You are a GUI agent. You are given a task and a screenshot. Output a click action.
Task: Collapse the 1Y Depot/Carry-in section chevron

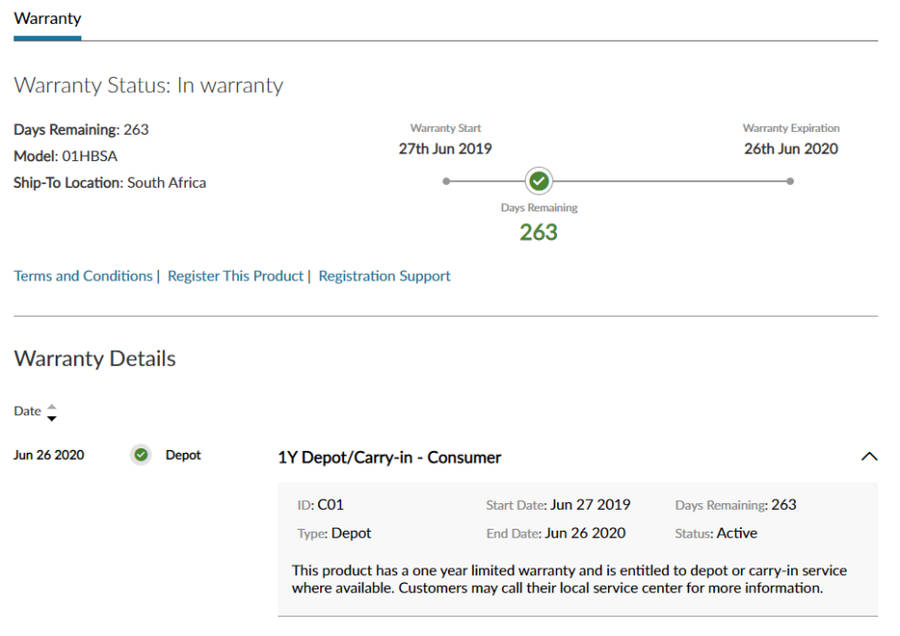[869, 456]
